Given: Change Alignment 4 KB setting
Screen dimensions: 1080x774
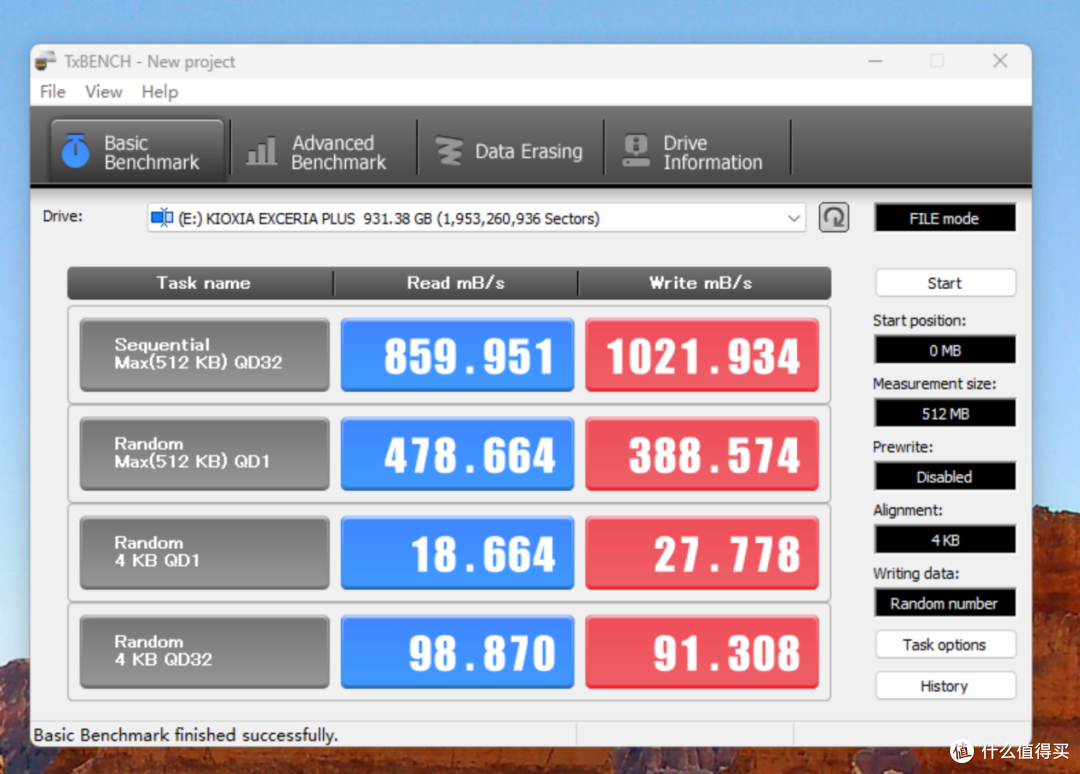Looking at the screenshot, I should pyautogui.click(x=944, y=540).
